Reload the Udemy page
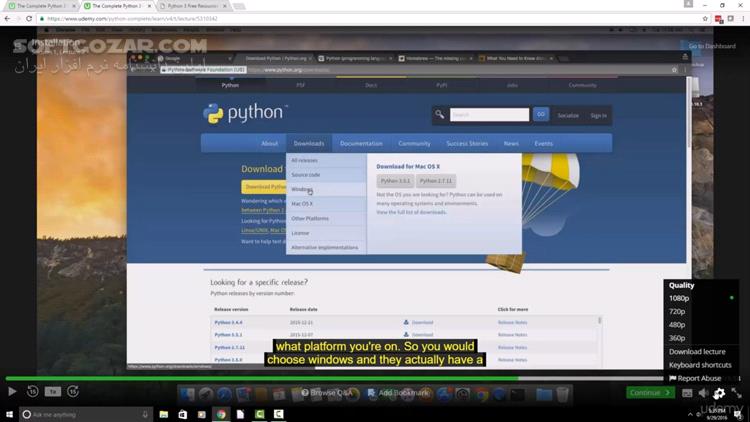The height and width of the screenshot is (422, 750). [29, 18]
